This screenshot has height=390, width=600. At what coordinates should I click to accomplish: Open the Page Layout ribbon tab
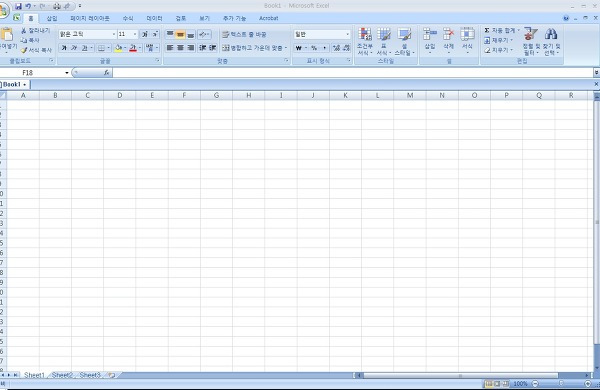(x=90, y=18)
